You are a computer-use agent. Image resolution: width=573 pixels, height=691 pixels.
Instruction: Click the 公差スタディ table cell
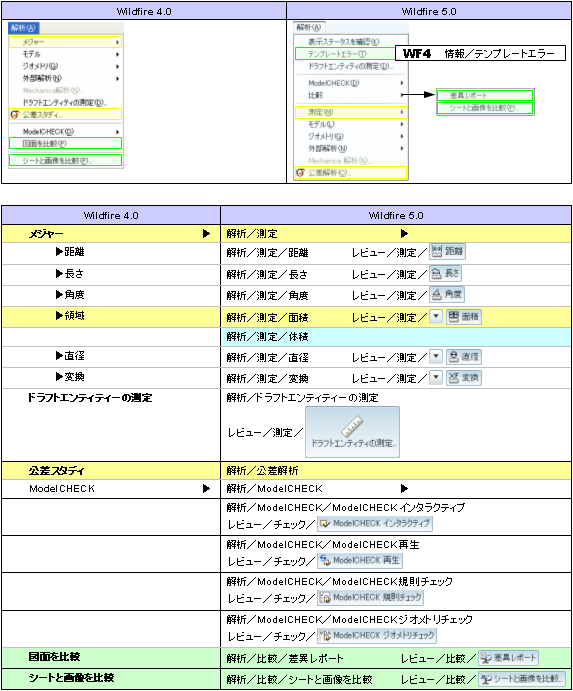point(111,471)
